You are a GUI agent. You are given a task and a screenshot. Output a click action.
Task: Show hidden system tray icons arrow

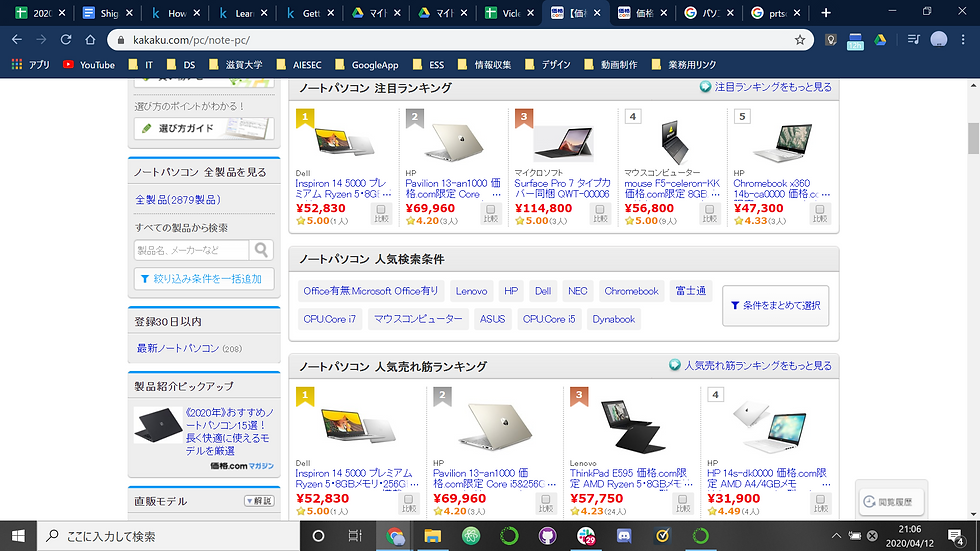point(836,536)
